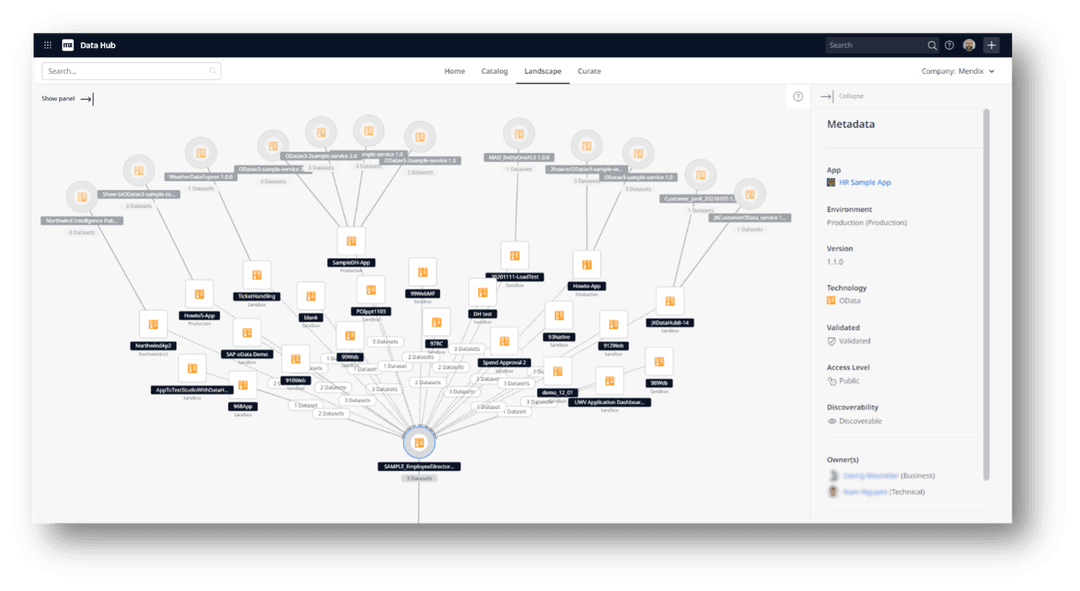Select the 93Native app node
Screen dimensions: 1080x591
559,316
